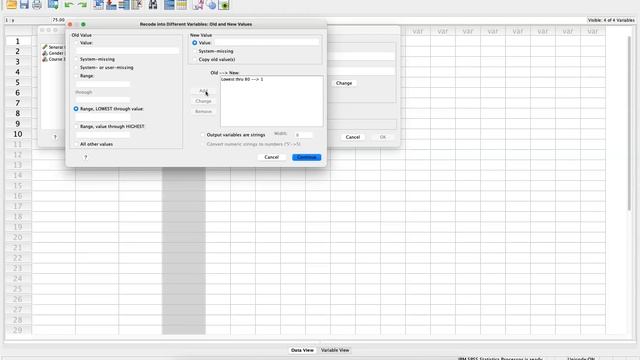The width and height of the screenshot is (640, 360).
Task: Select the Old Value 'Value' radio button
Action: click(x=76, y=43)
